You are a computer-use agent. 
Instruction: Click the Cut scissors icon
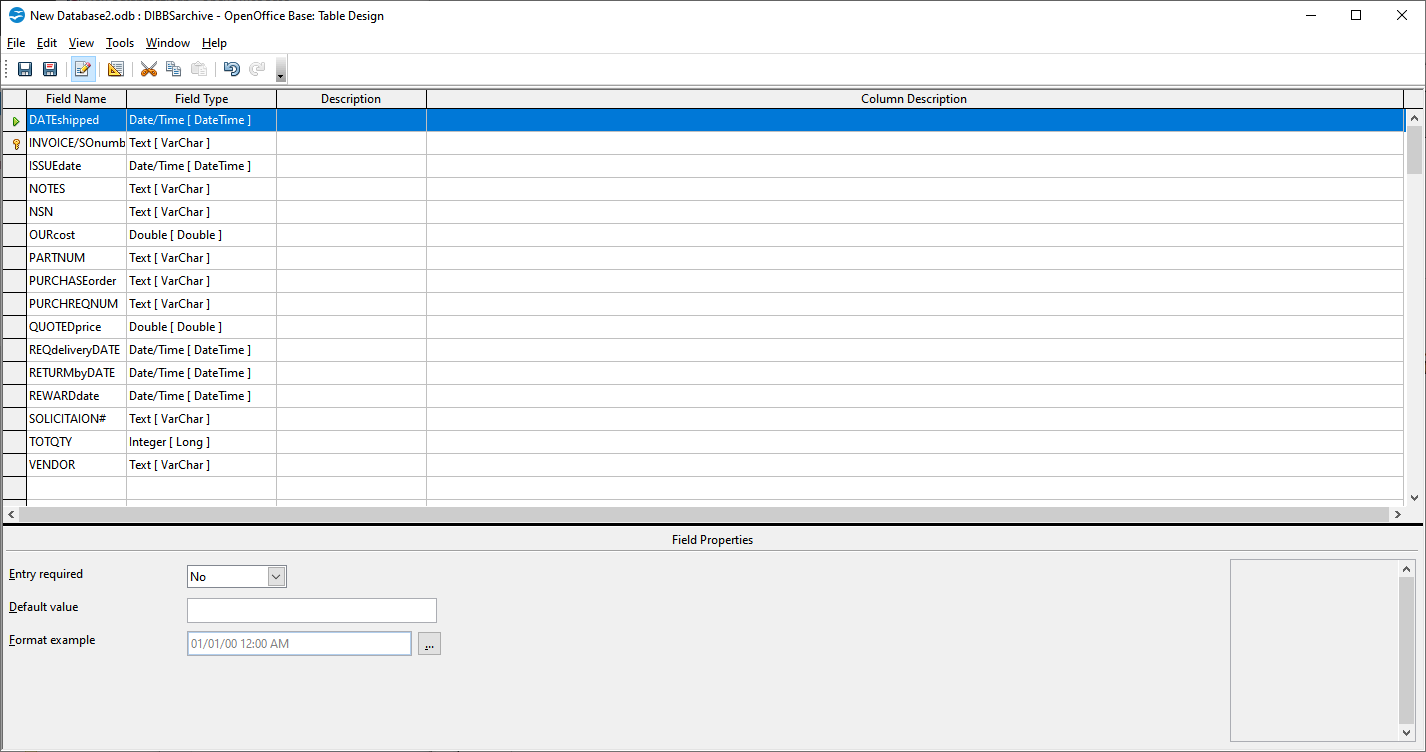pyautogui.click(x=149, y=69)
